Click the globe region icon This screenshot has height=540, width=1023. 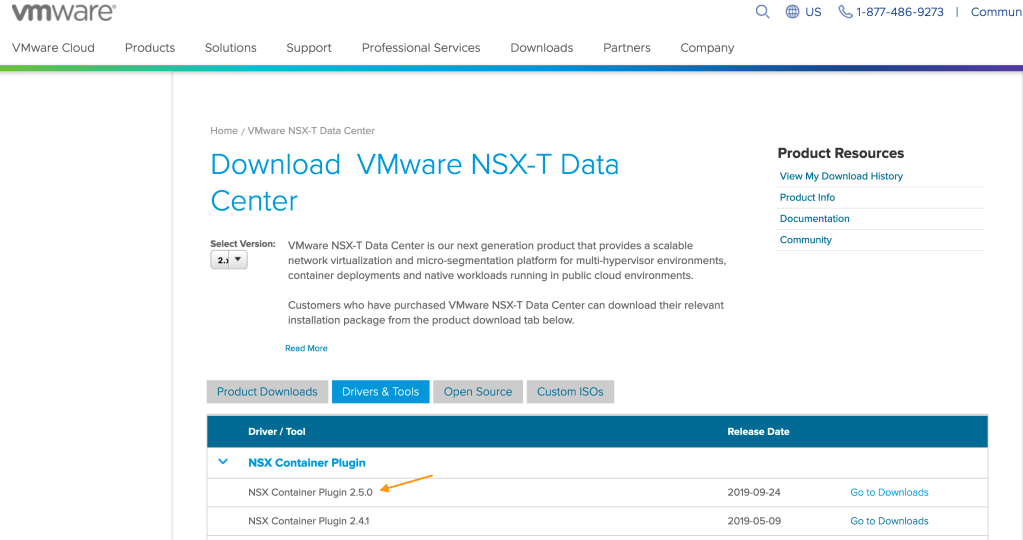(792, 12)
